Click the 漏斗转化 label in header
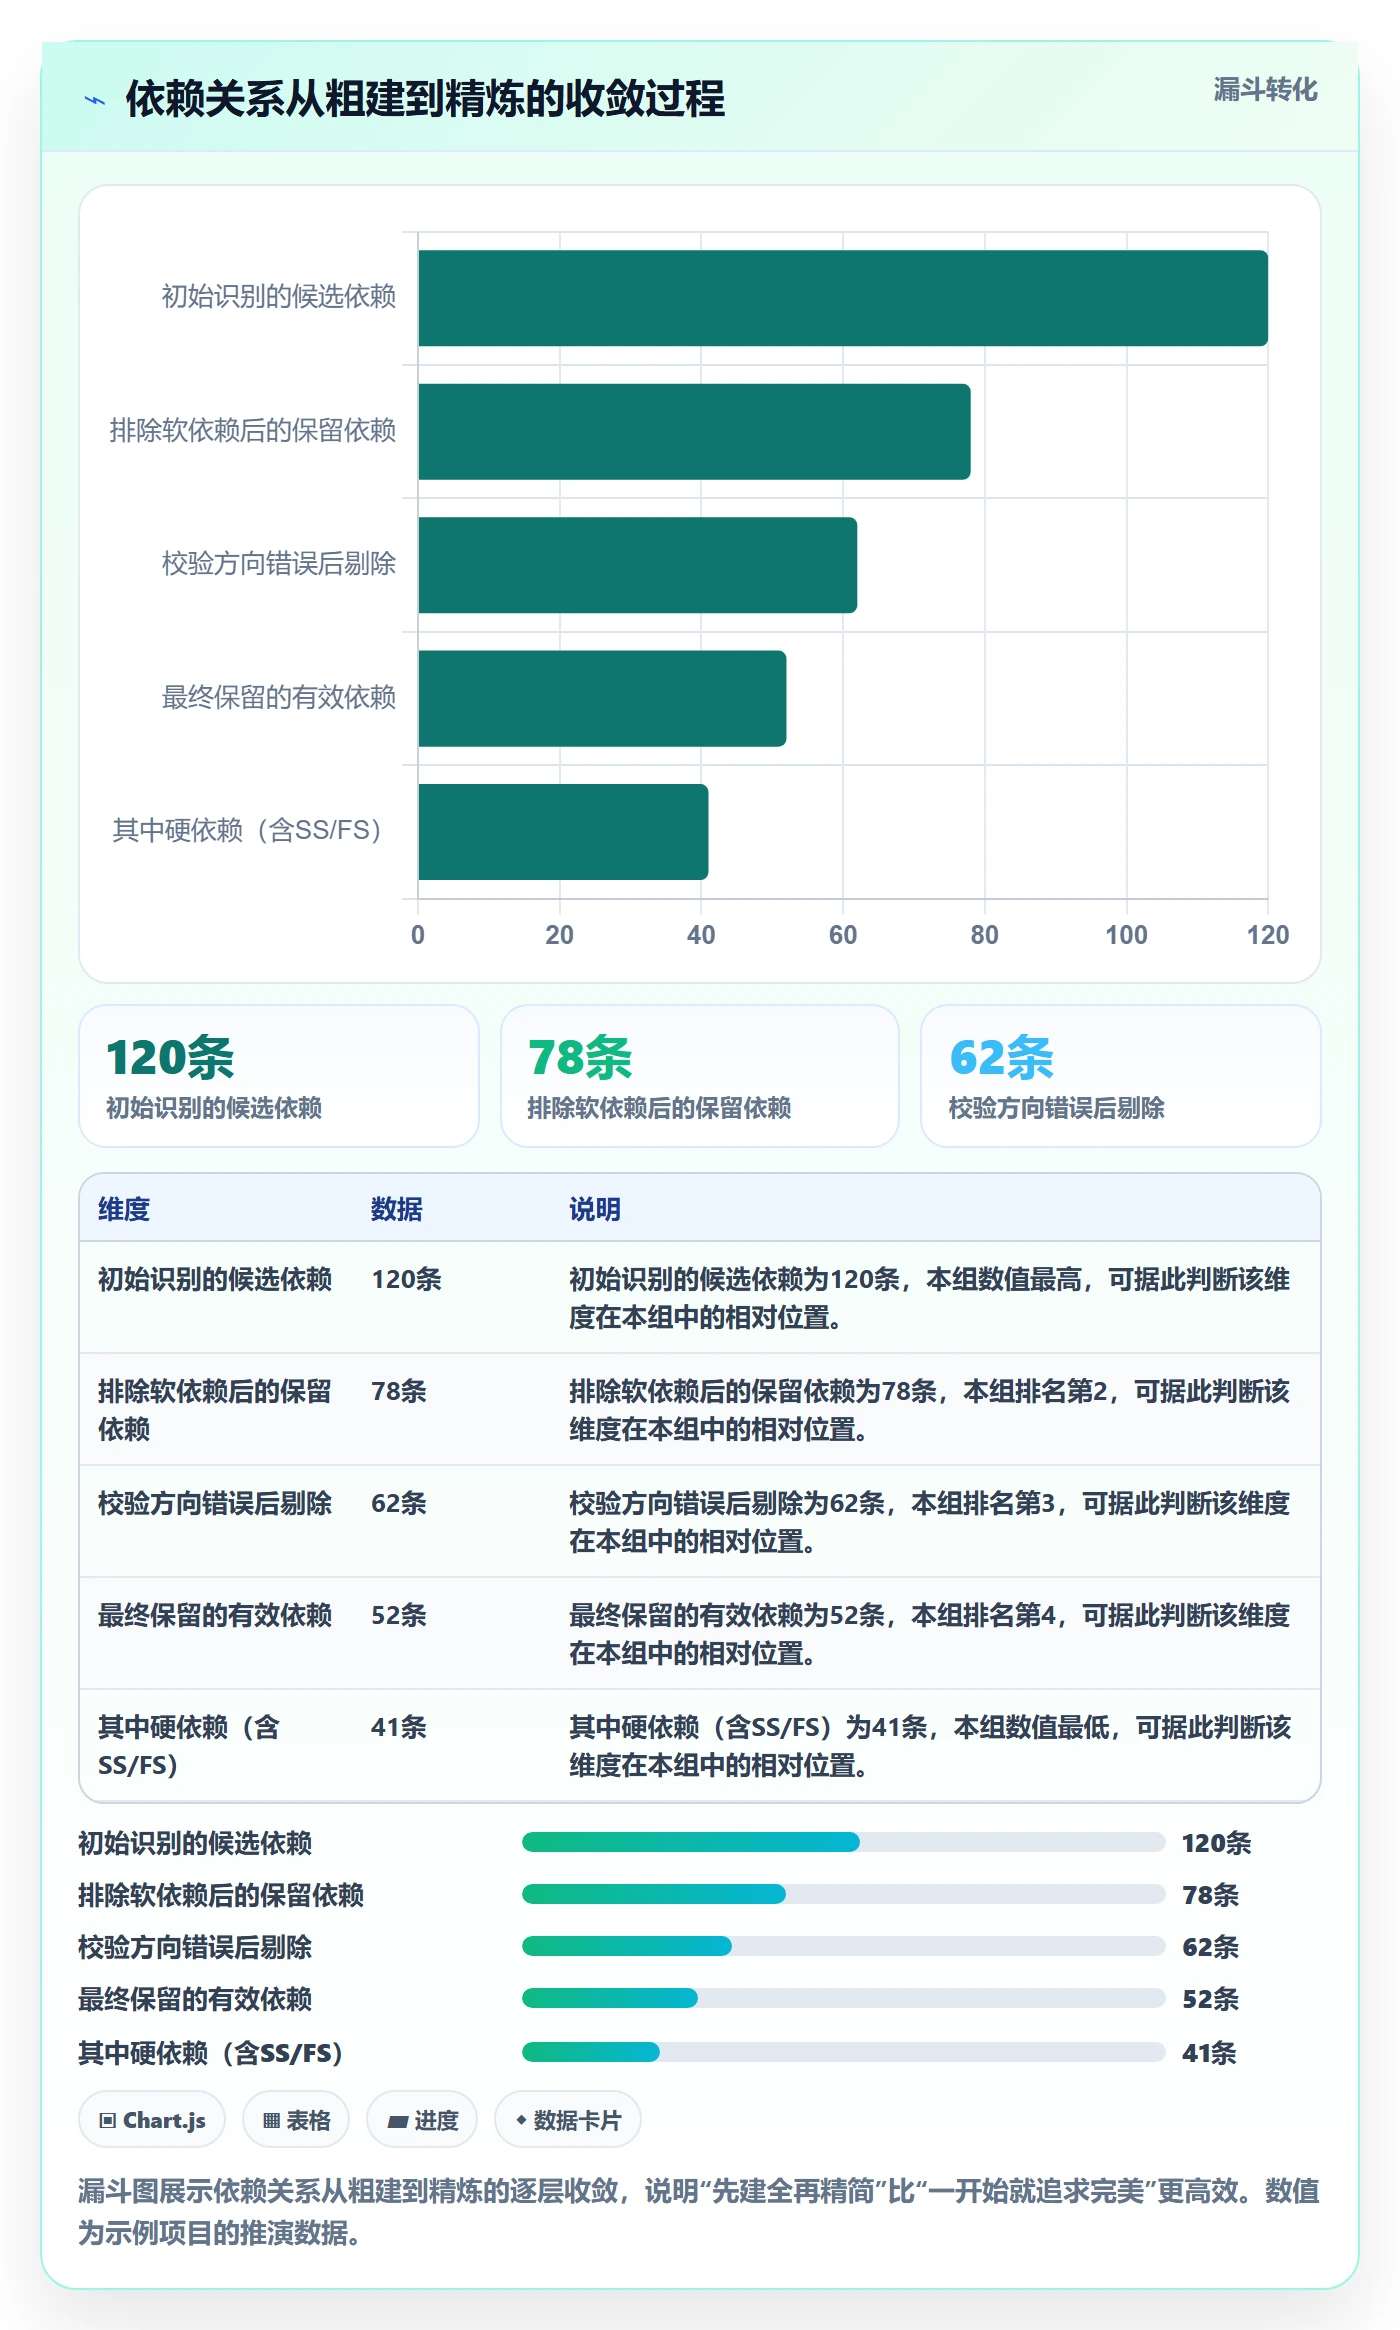 [x=1265, y=90]
